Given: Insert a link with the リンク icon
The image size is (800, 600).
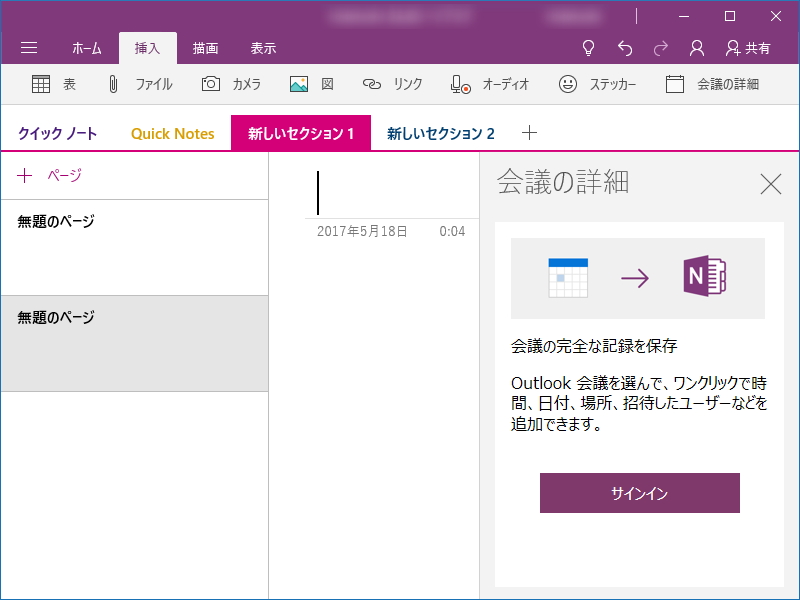Looking at the screenshot, I should [x=392, y=84].
